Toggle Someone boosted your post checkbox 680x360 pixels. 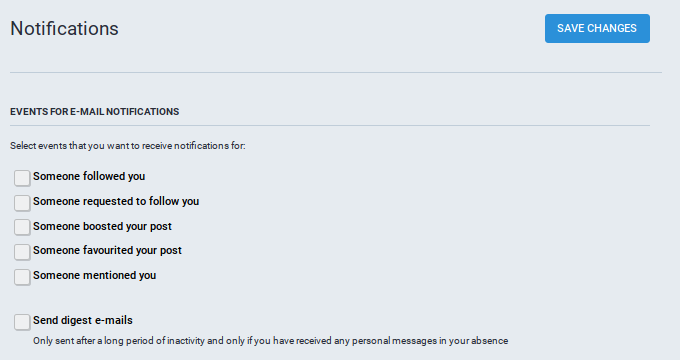pyautogui.click(x=22, y=227)
